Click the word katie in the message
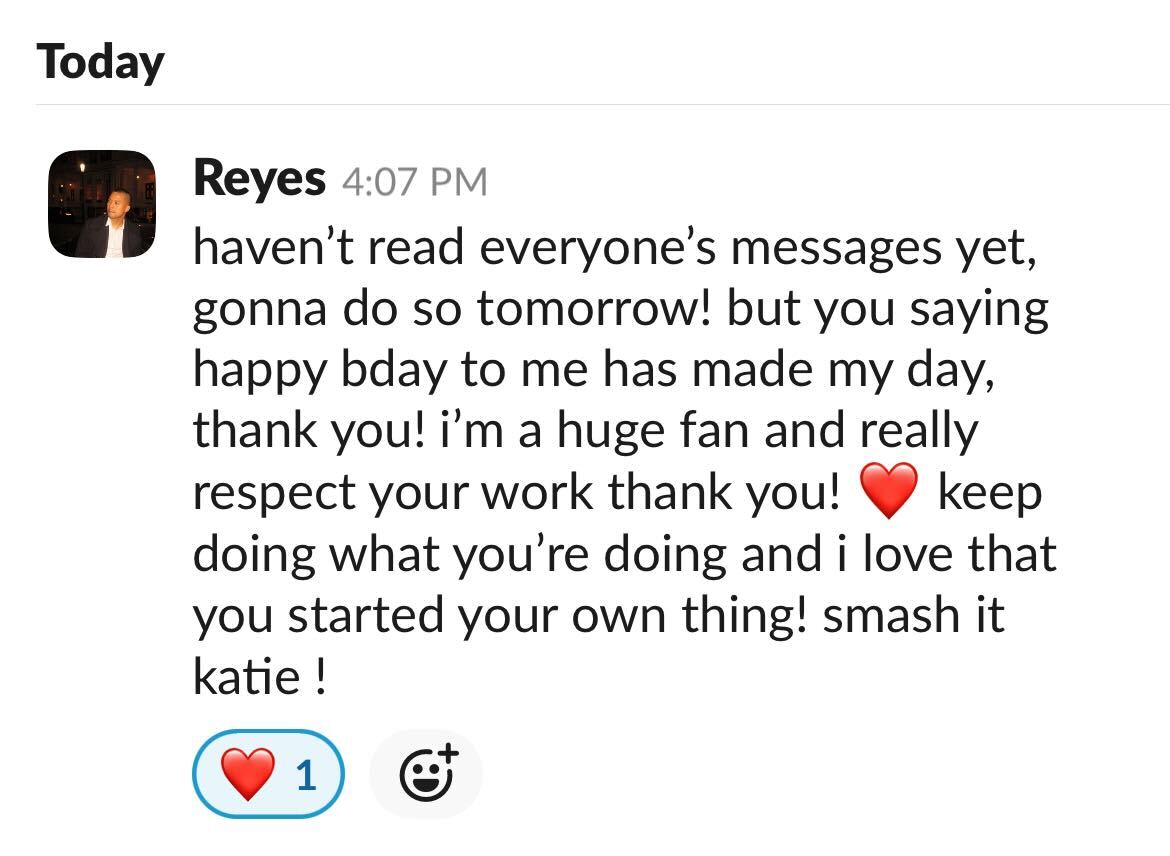Image resolution: width=1170 pixels, height=856 pixels. pos(246,676)
